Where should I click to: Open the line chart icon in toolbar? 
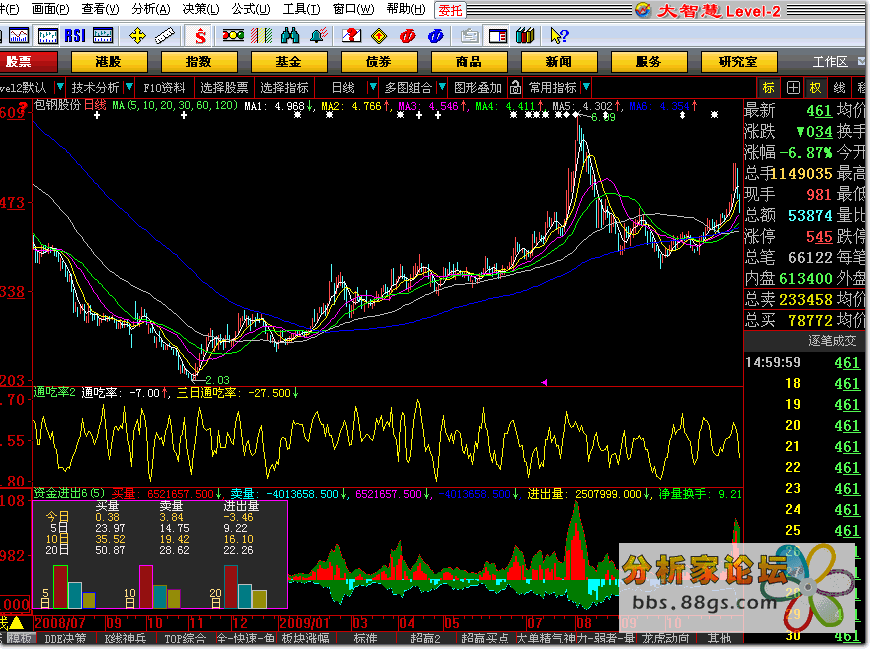pos(19,36)
